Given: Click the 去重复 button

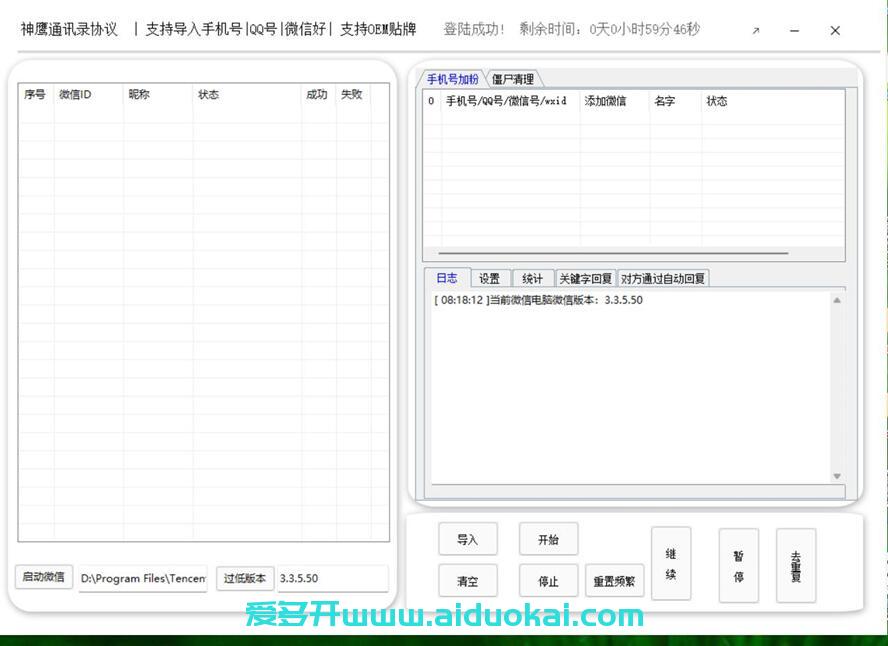Looking at the screenshot, I should coord(796,566).
